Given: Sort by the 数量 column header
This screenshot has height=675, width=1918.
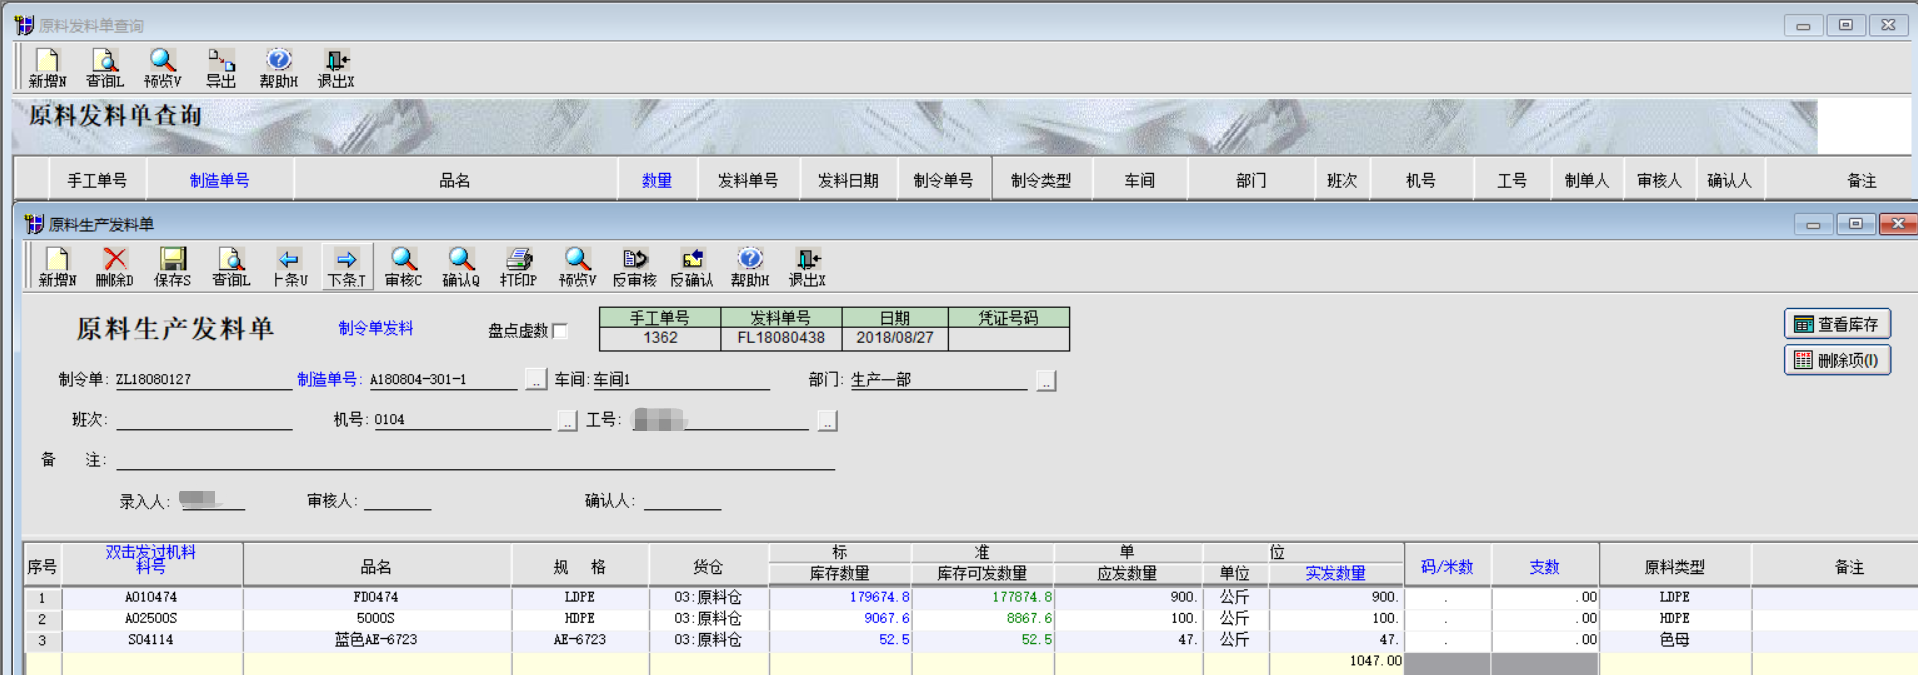Looking at the screenshot, I should [x=657, y=180].
